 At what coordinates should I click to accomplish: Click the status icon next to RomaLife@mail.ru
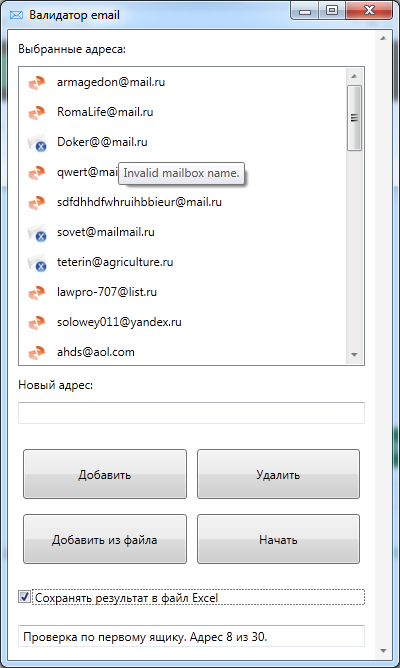(37, 113)
